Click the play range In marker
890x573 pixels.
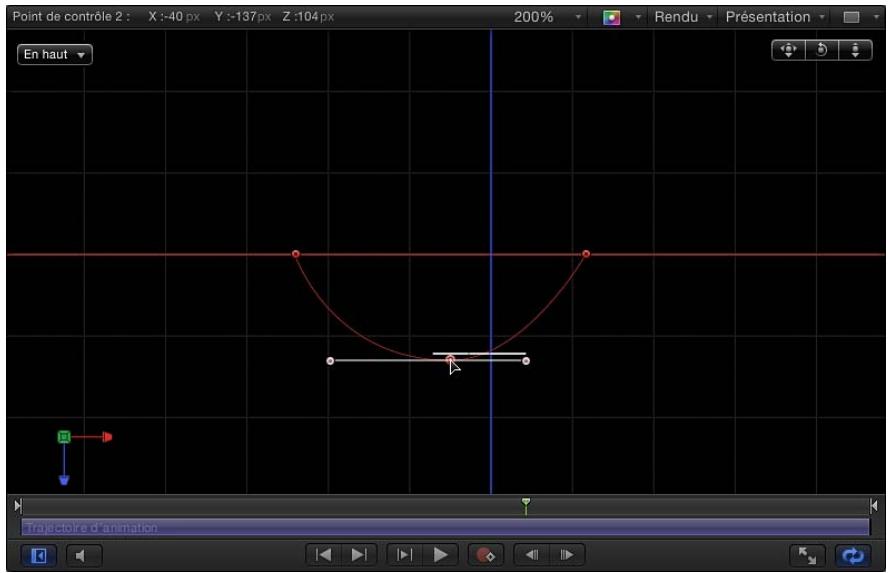[18, 505]
